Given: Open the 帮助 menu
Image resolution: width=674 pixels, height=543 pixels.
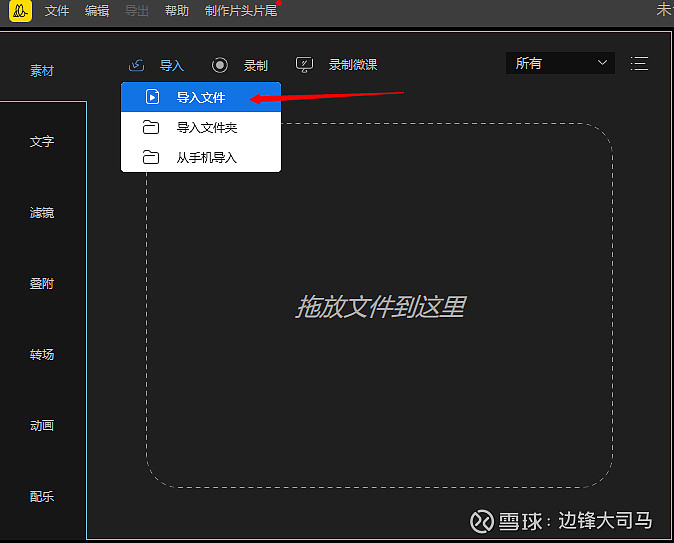Looking at the screenshot, I should click(x=177, y=10).
